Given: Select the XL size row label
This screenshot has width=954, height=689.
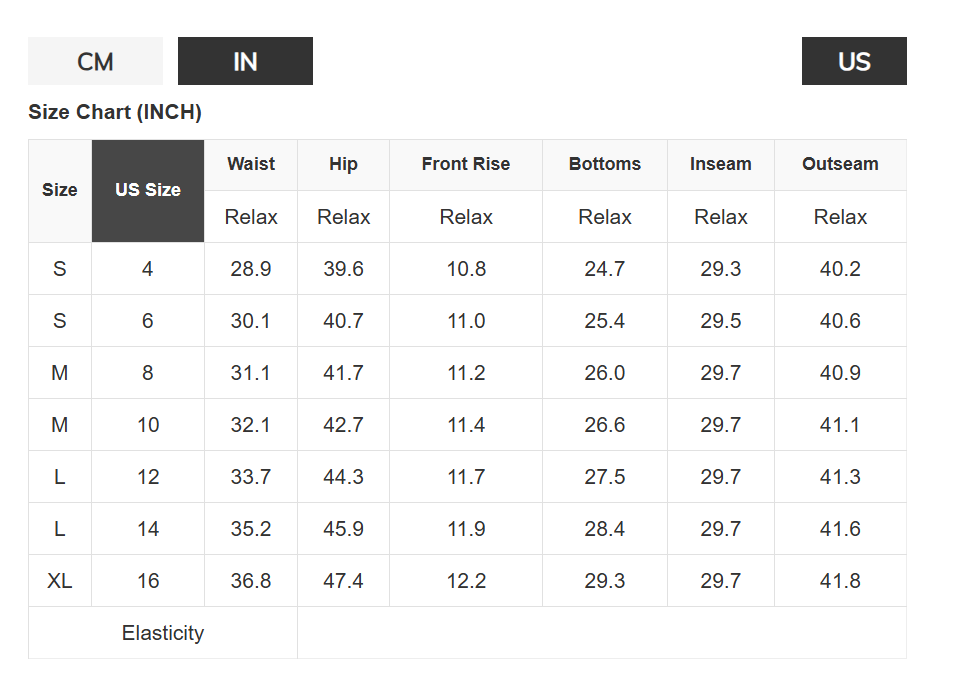Looking at the screenshot, I should tap(60, 581).
